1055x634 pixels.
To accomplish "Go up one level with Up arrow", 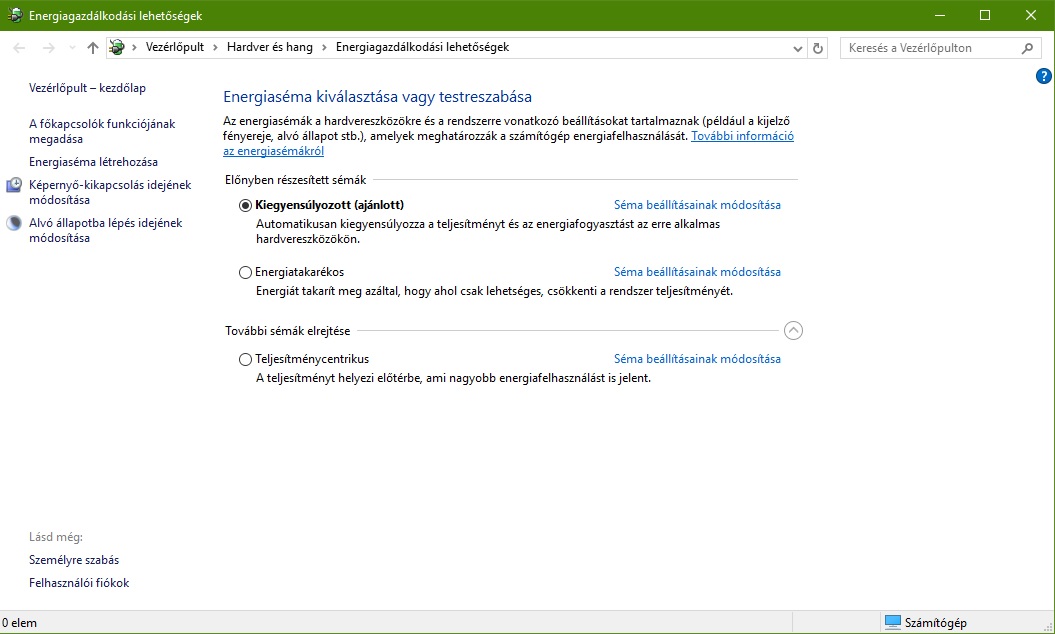I will pyautogui.click(x=93, y=48).
